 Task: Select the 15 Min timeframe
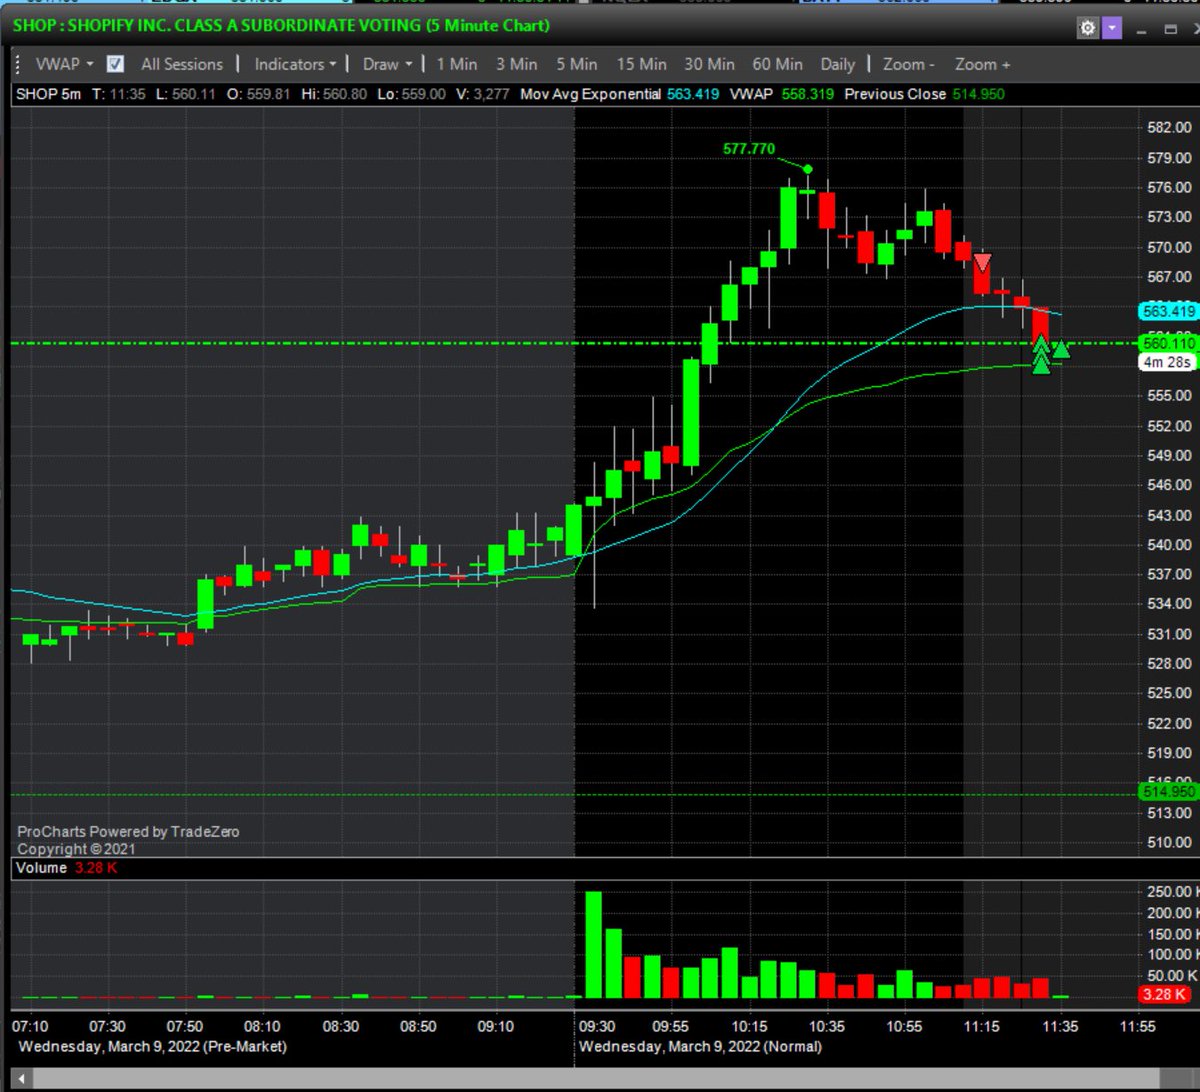(641, 64)
